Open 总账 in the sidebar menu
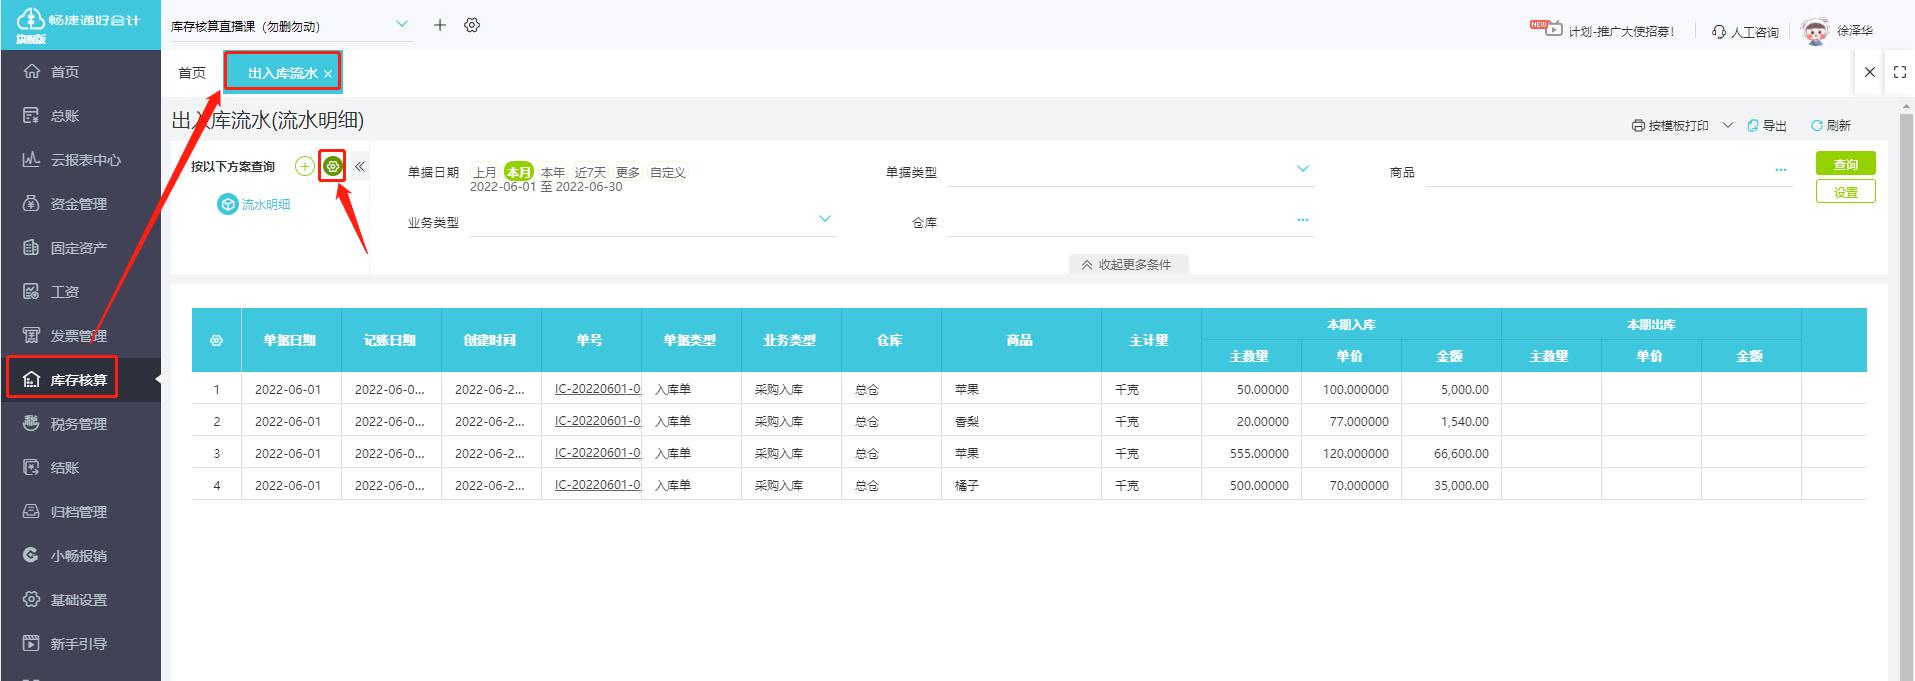The image size is (1915, 681). (x=65, y=116)
